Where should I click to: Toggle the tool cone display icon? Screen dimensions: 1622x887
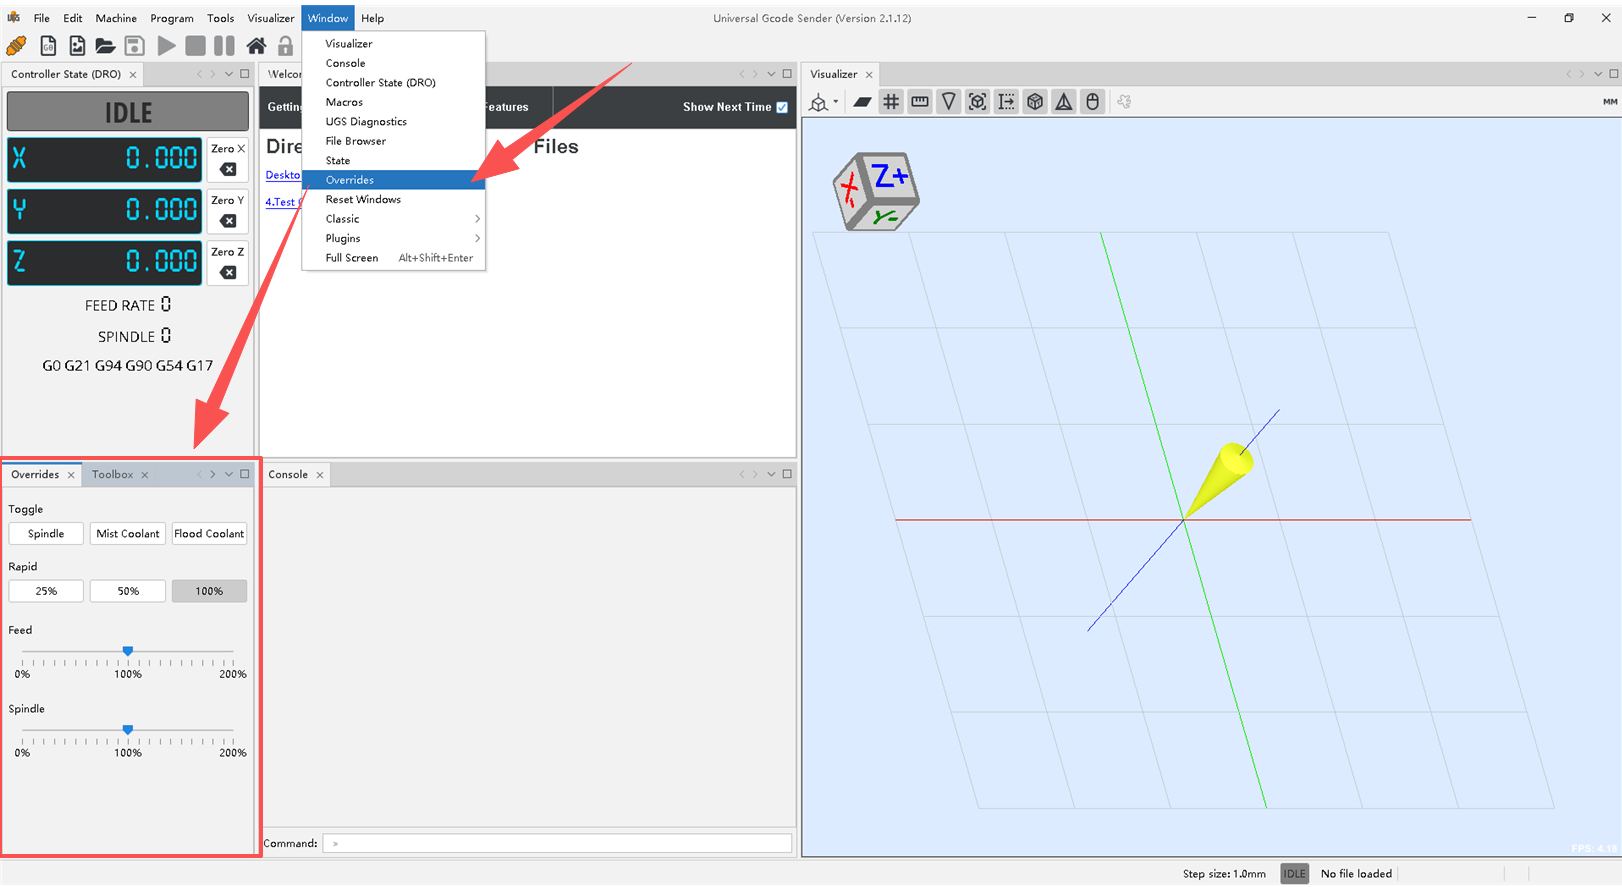[949, 102]
